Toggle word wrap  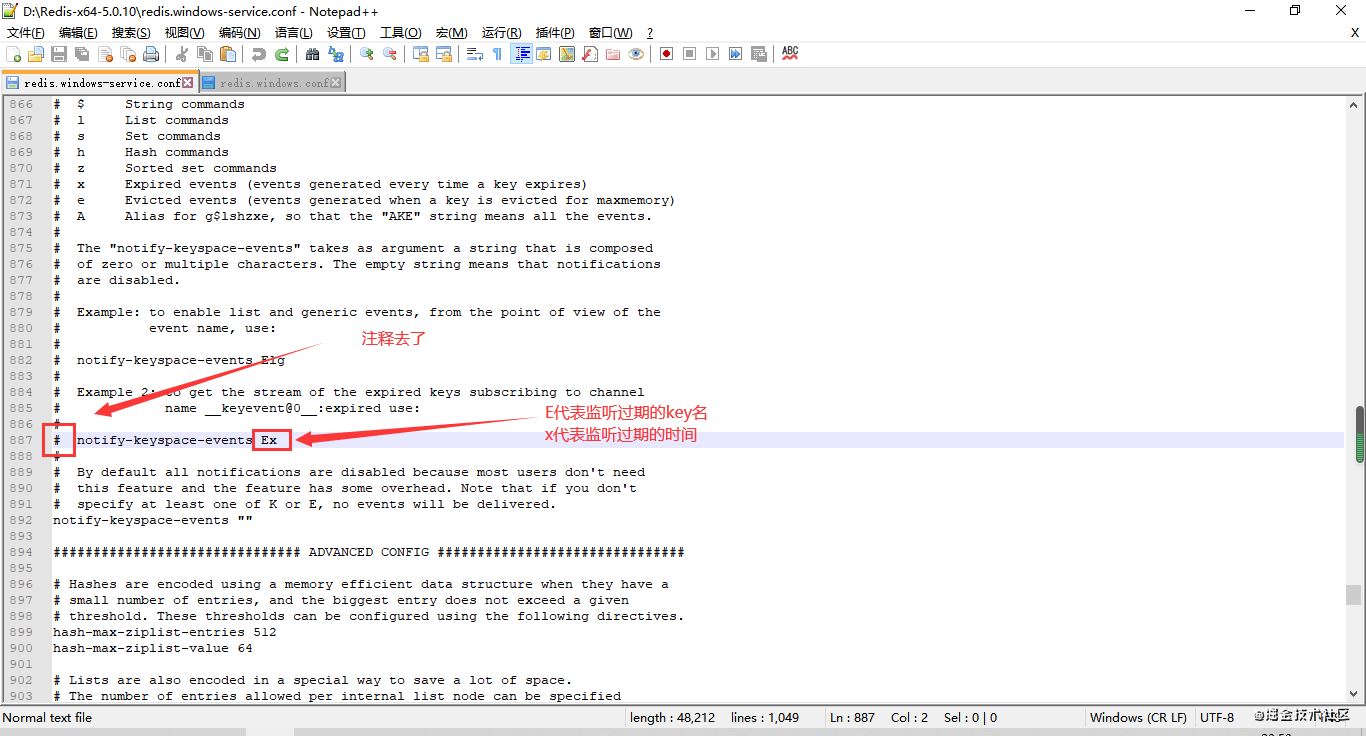tap(473, 53)
